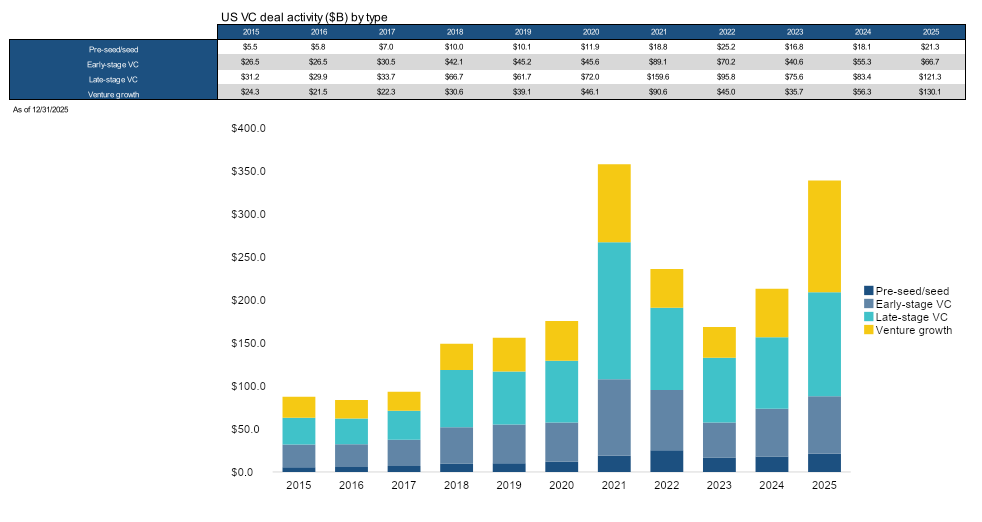Click the 2021 column header in table
Screen dimensions: 982x522
[x=659, y=32]
